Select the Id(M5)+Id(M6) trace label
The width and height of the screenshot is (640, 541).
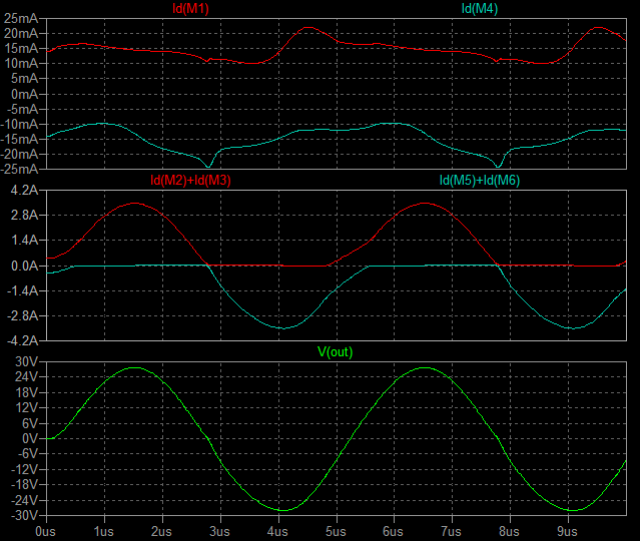click(x=479, y=180)
